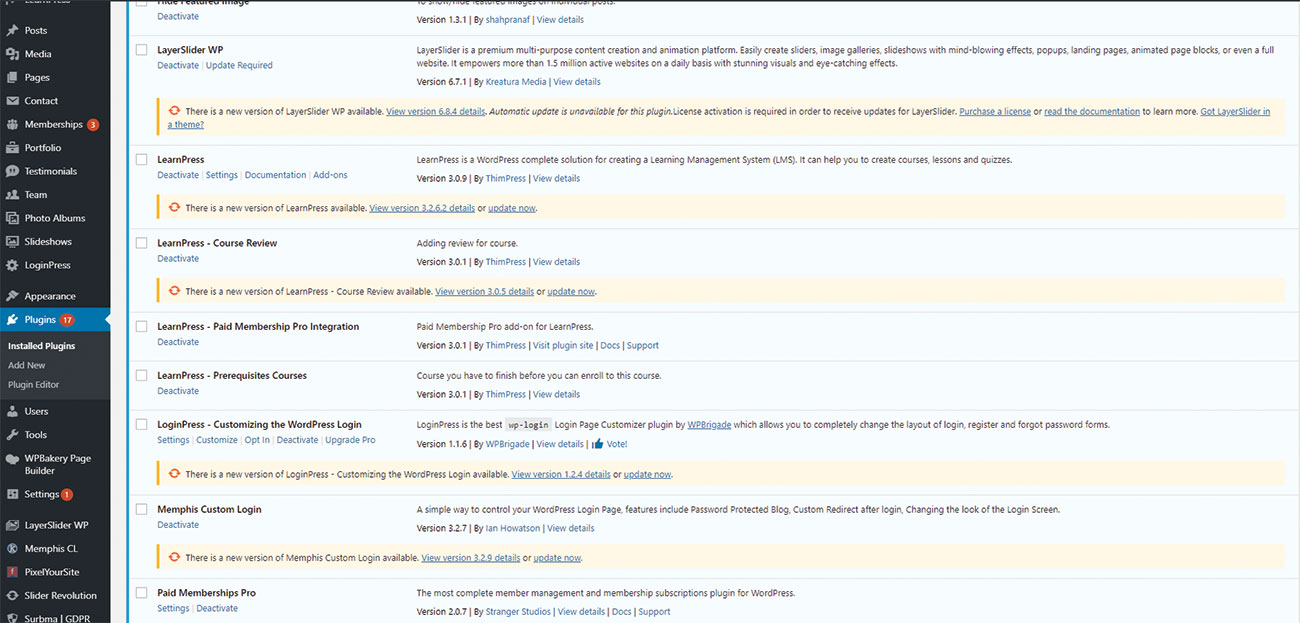Click the Tools wrench icon
This screenshot has height=623, width=1300.
(12, 435)
